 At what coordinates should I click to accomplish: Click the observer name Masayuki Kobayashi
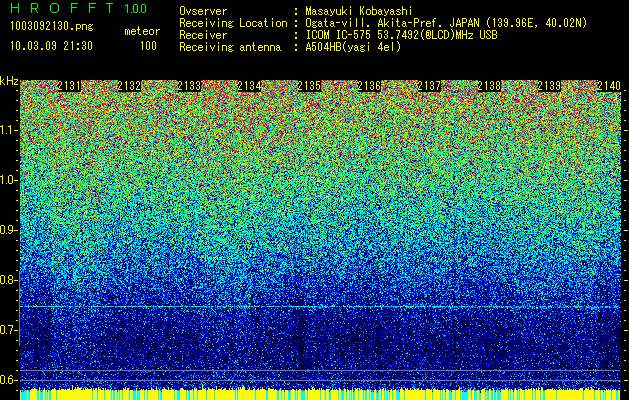(359, 11)
